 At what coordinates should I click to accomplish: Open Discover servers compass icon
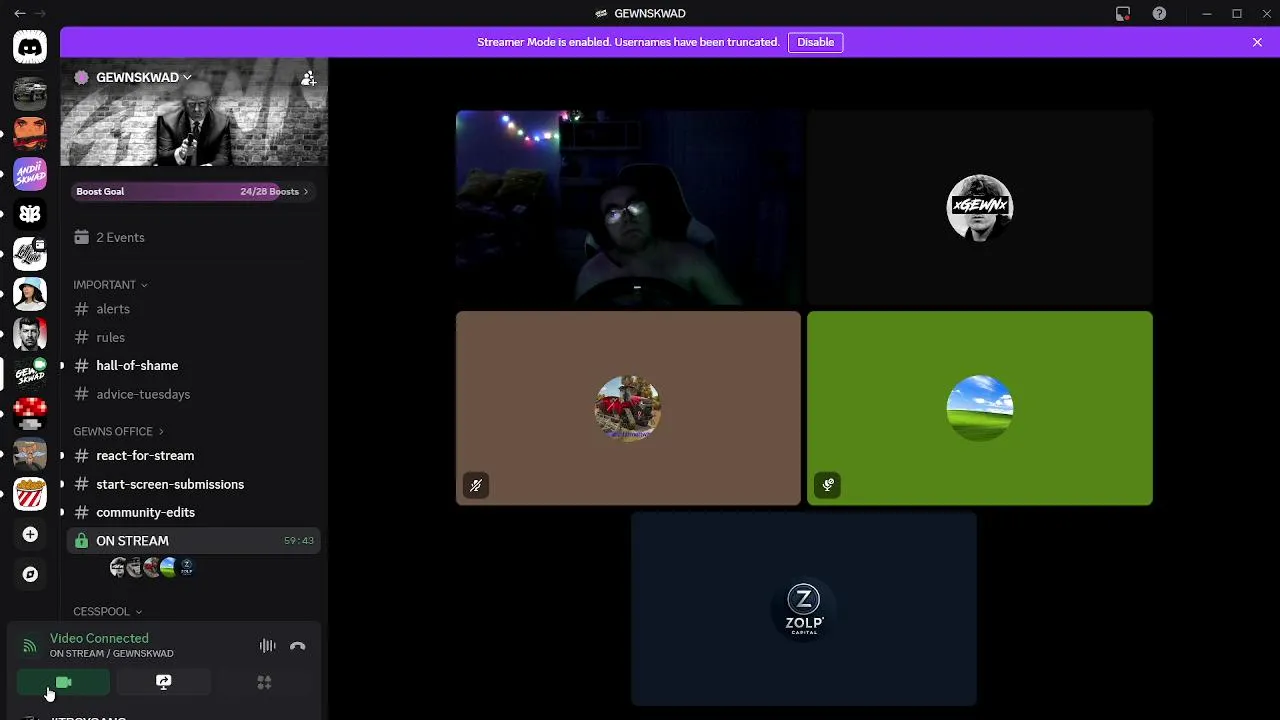30,574
